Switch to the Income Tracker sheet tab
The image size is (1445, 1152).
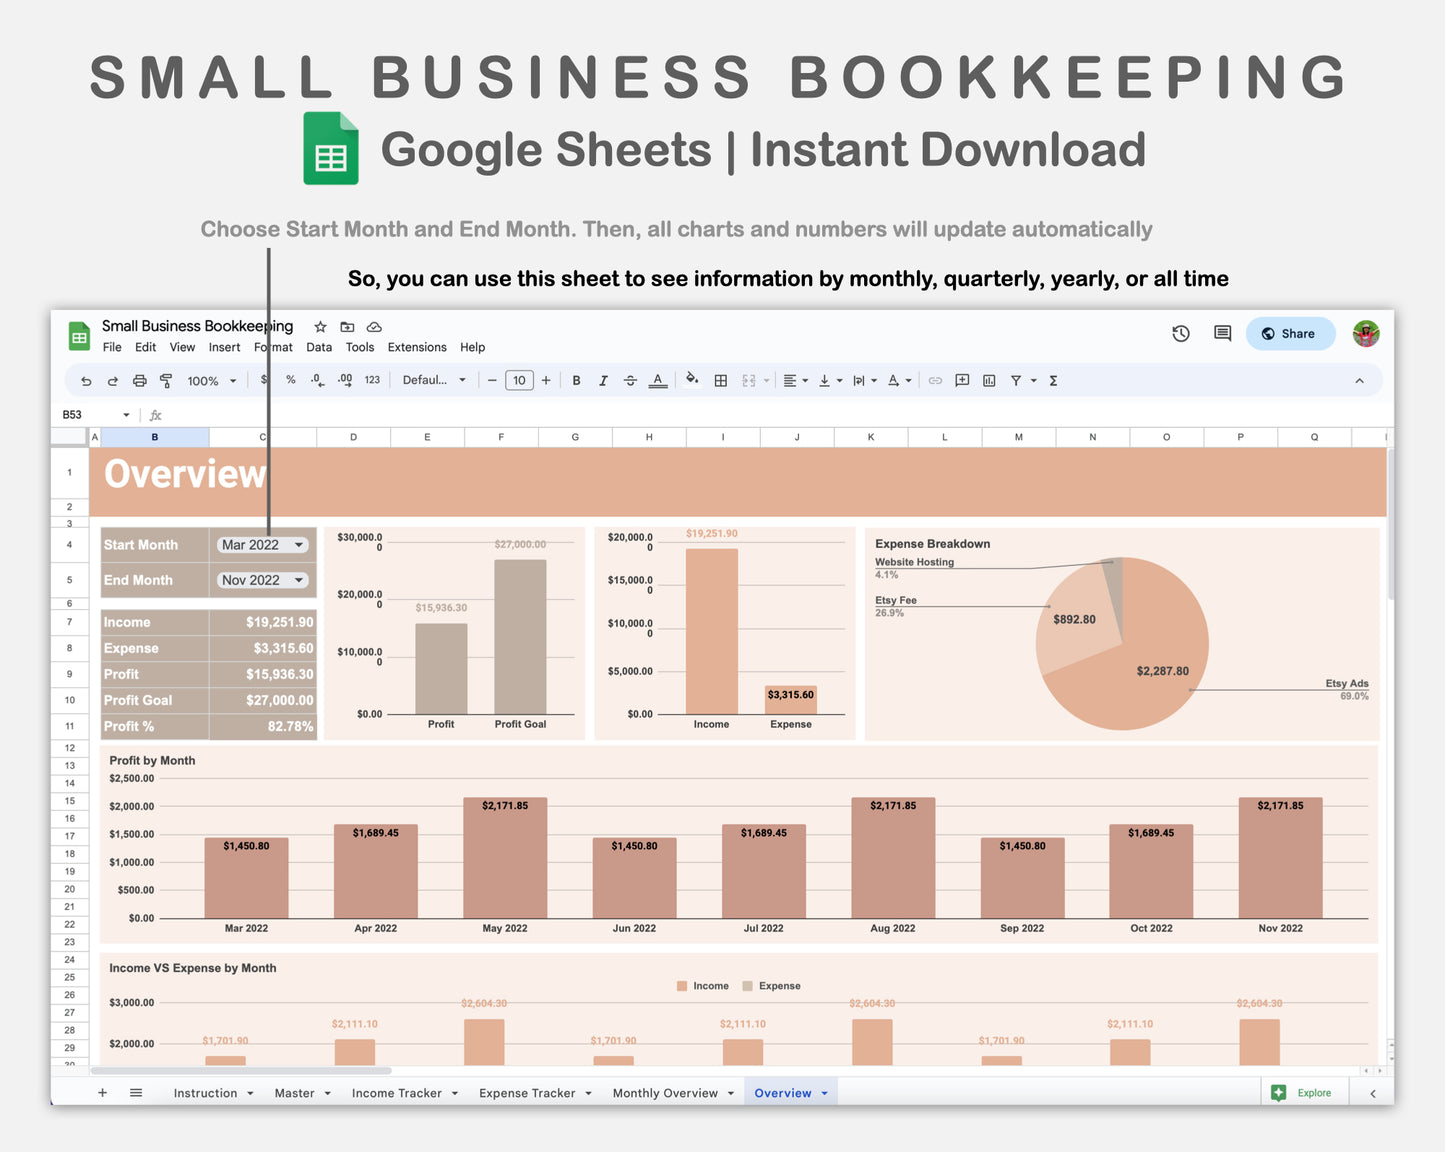click(397, 1092)
